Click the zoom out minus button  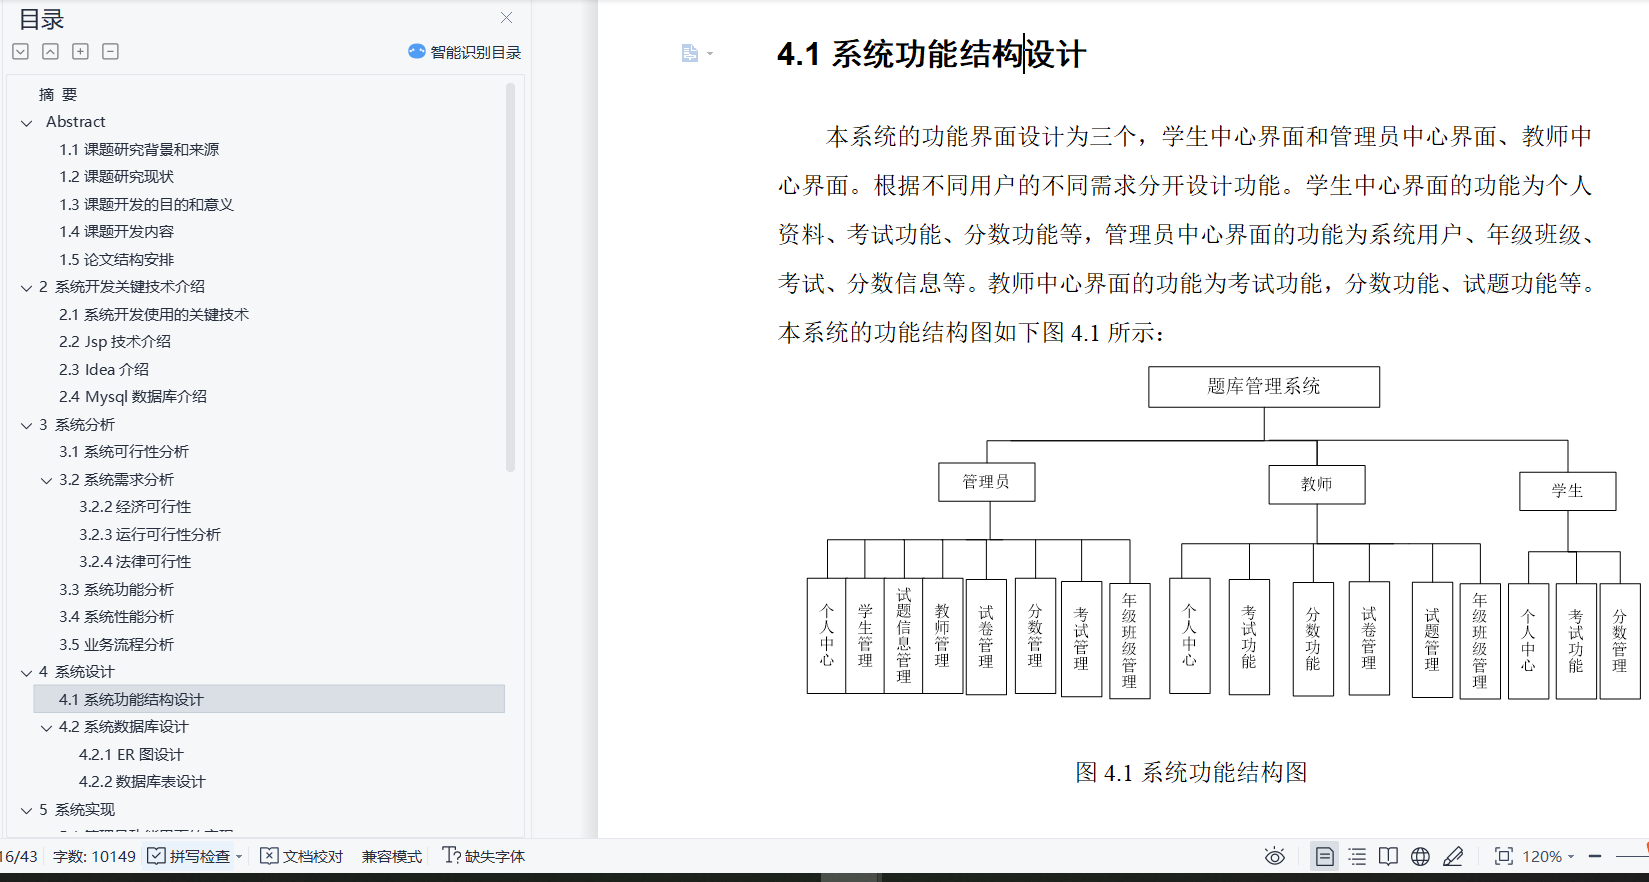tap(1595, 856)
